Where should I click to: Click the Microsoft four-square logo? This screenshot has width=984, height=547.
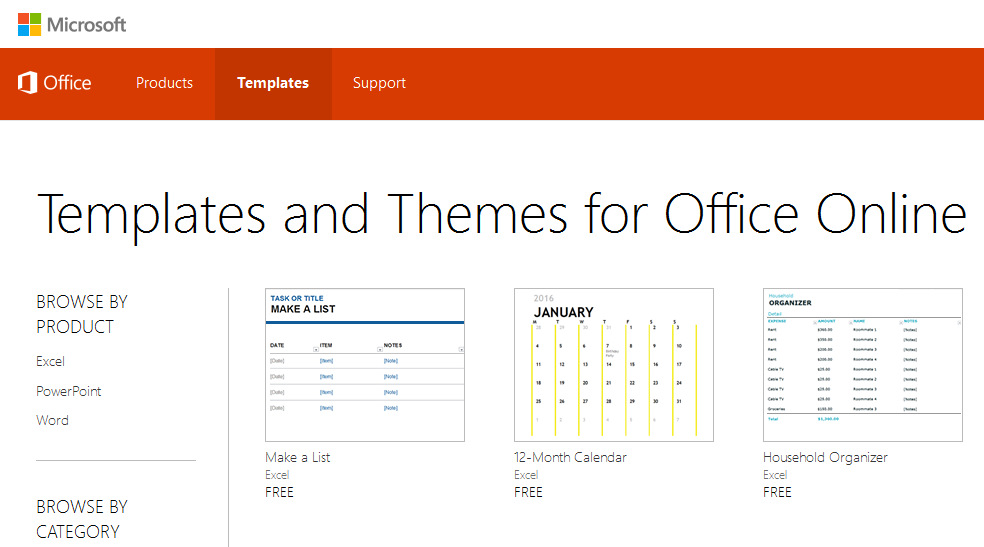29,24
